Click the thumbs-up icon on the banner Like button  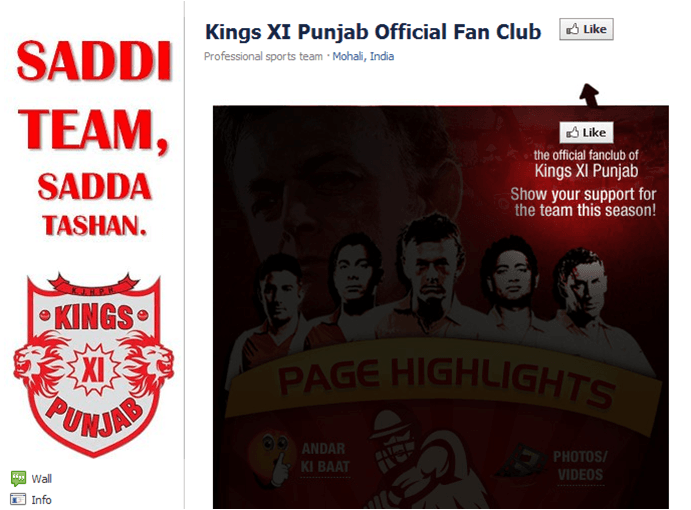click(572, 133)
